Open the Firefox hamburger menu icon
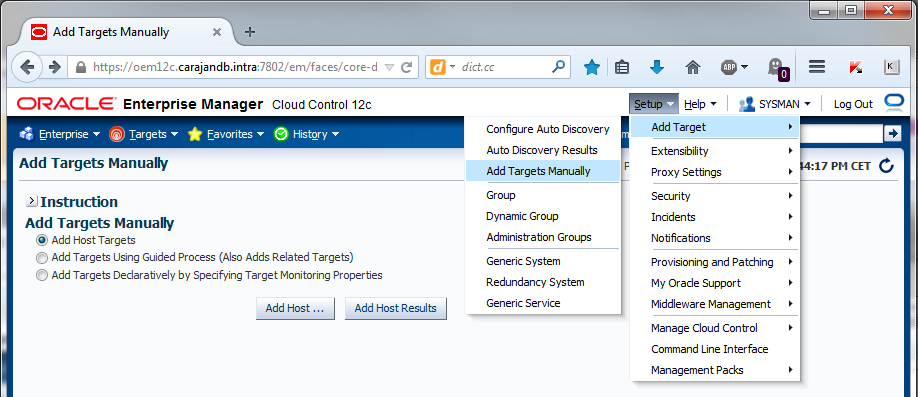This screenshot has height=397, width=918. tap(816, 67)
